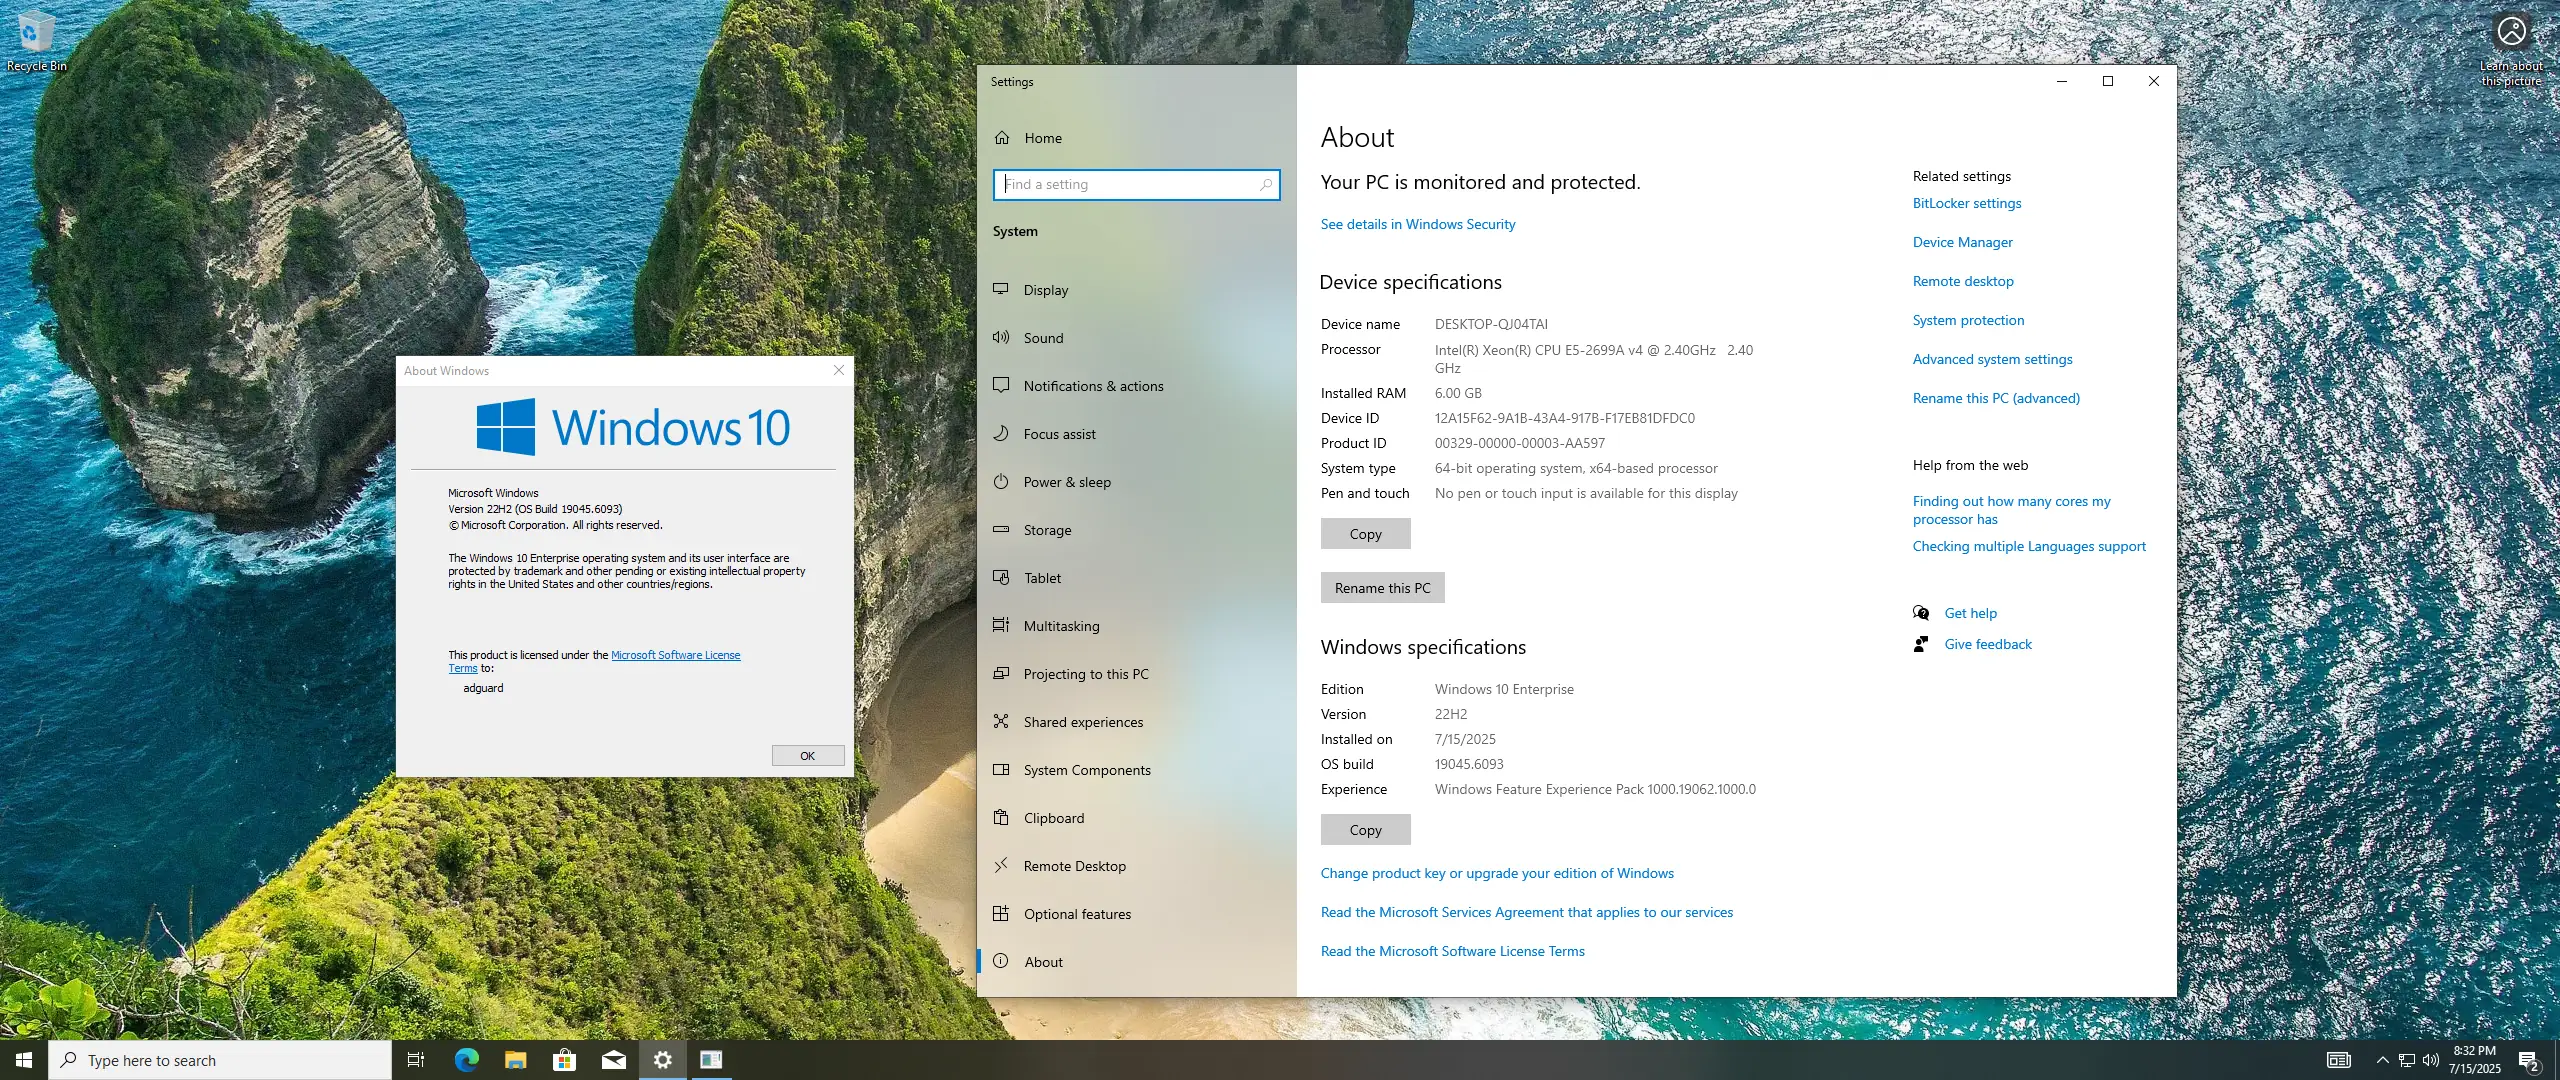Screen dimensions: 2560x1080
Task: Show hidden icons tray chevron
Action: (x=2382, y=1060)
